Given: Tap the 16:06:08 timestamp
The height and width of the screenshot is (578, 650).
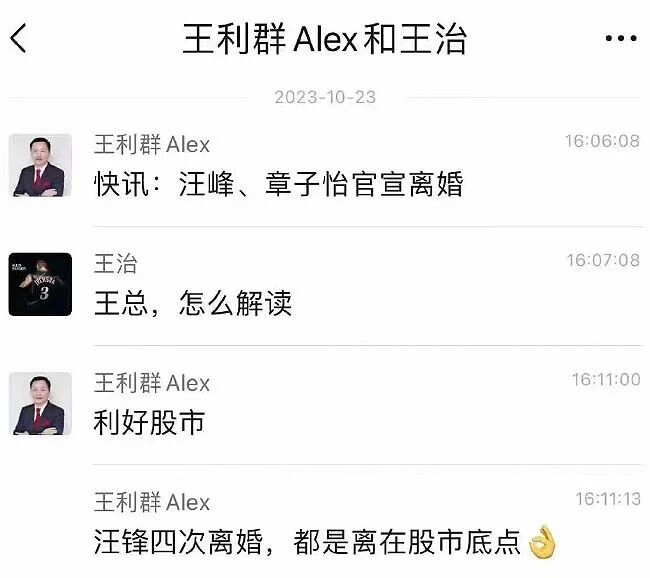Looking at the screenshot, I should point(602,141).
